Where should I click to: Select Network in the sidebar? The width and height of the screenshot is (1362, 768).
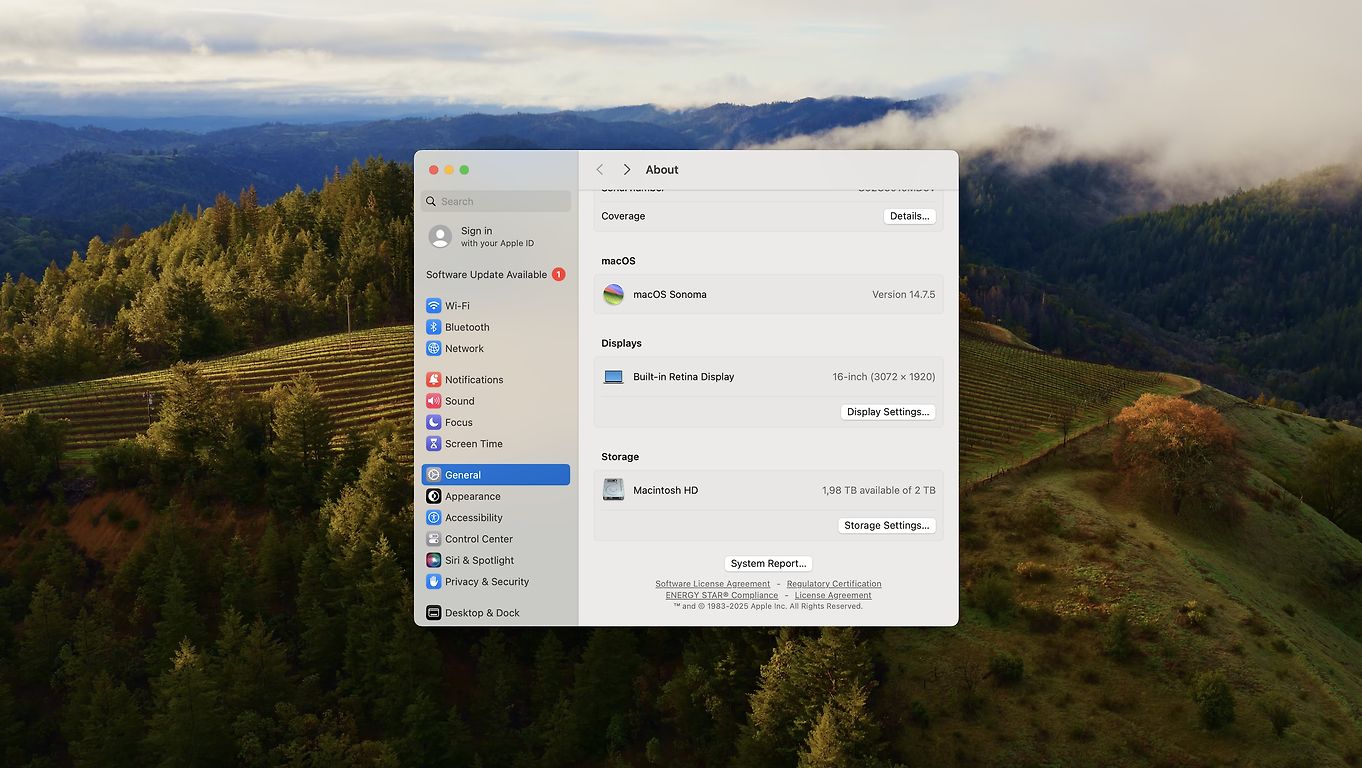[496, 348]
